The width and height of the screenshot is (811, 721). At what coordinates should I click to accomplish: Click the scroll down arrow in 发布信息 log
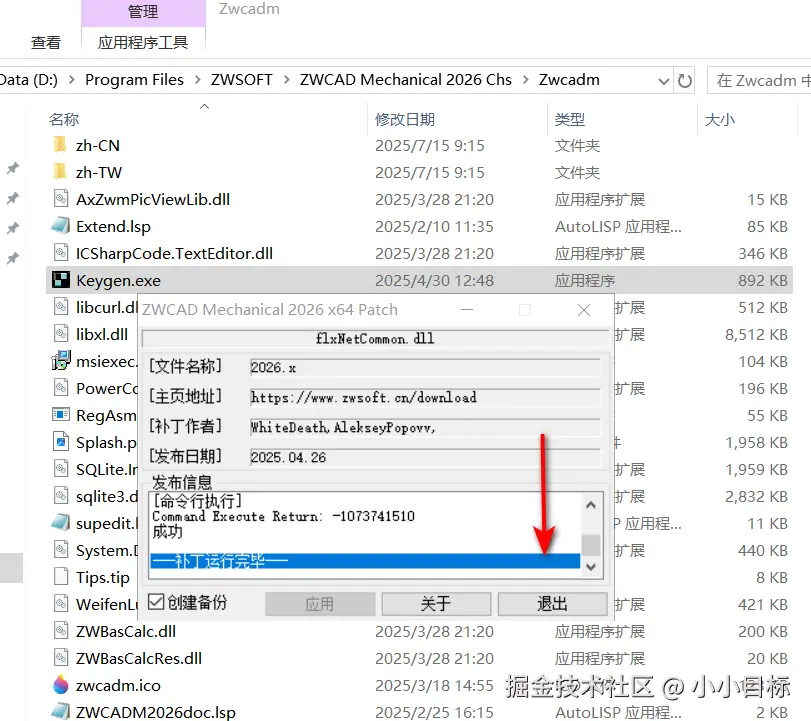click(591, 567)
